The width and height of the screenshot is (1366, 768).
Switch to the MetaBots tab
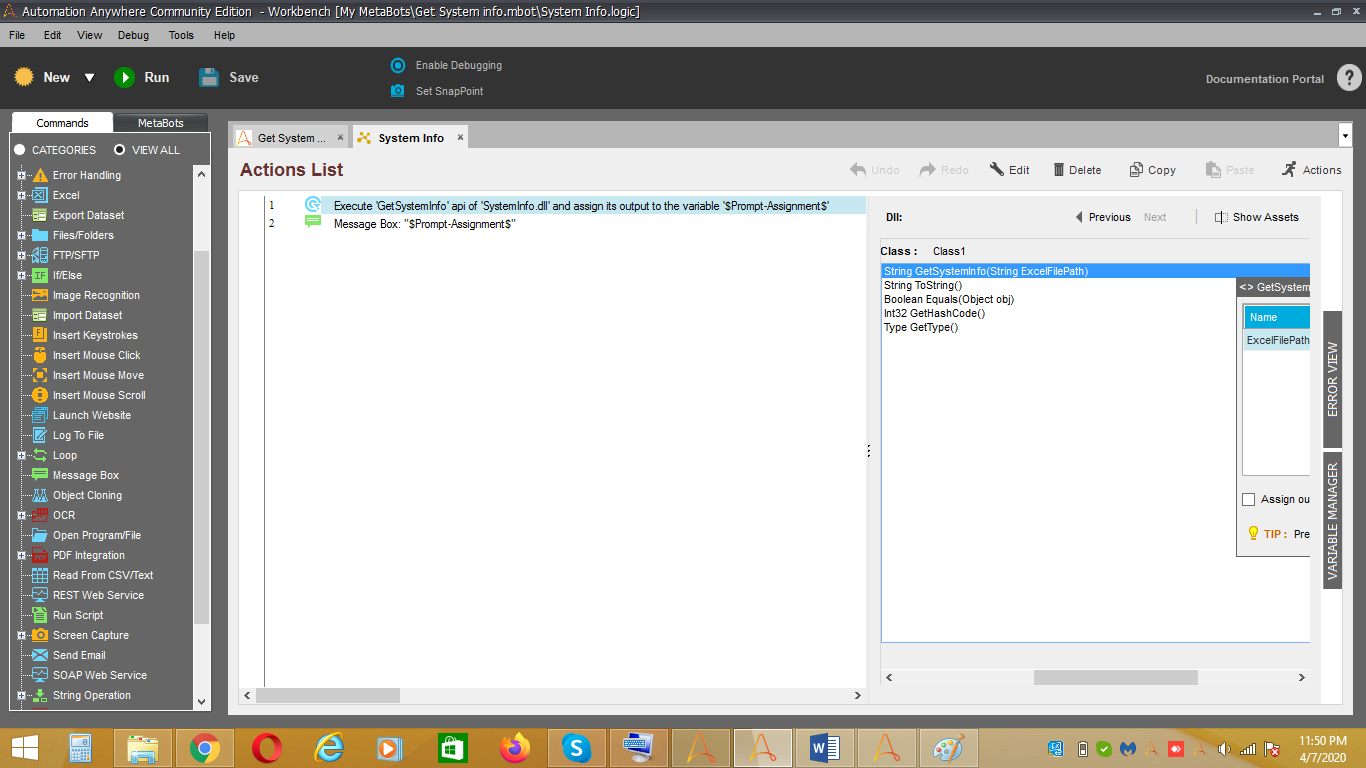coord(160,123)
